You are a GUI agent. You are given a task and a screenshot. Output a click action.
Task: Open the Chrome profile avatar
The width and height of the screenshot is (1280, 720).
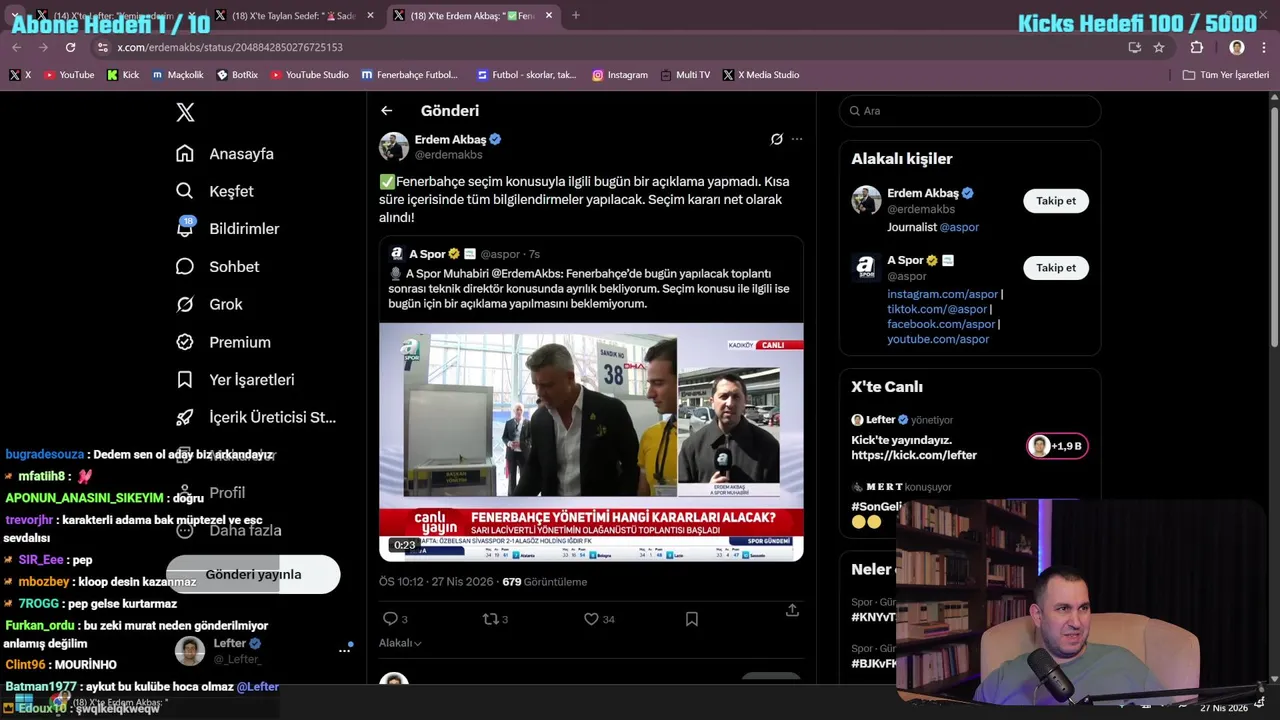pyautogui.click(x=1237, y=47)
